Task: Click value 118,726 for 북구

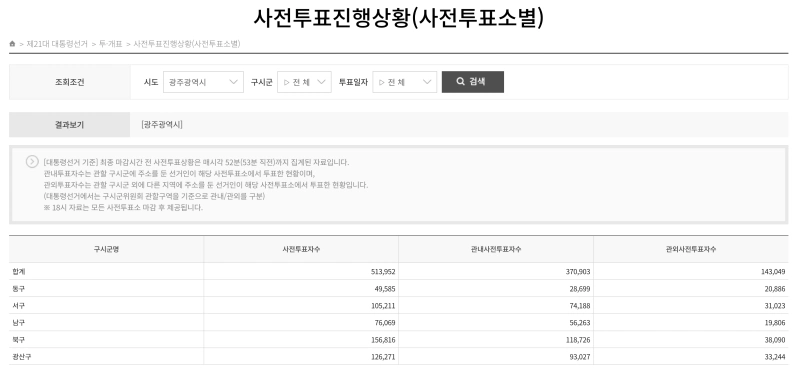Action: coord(578,340)
